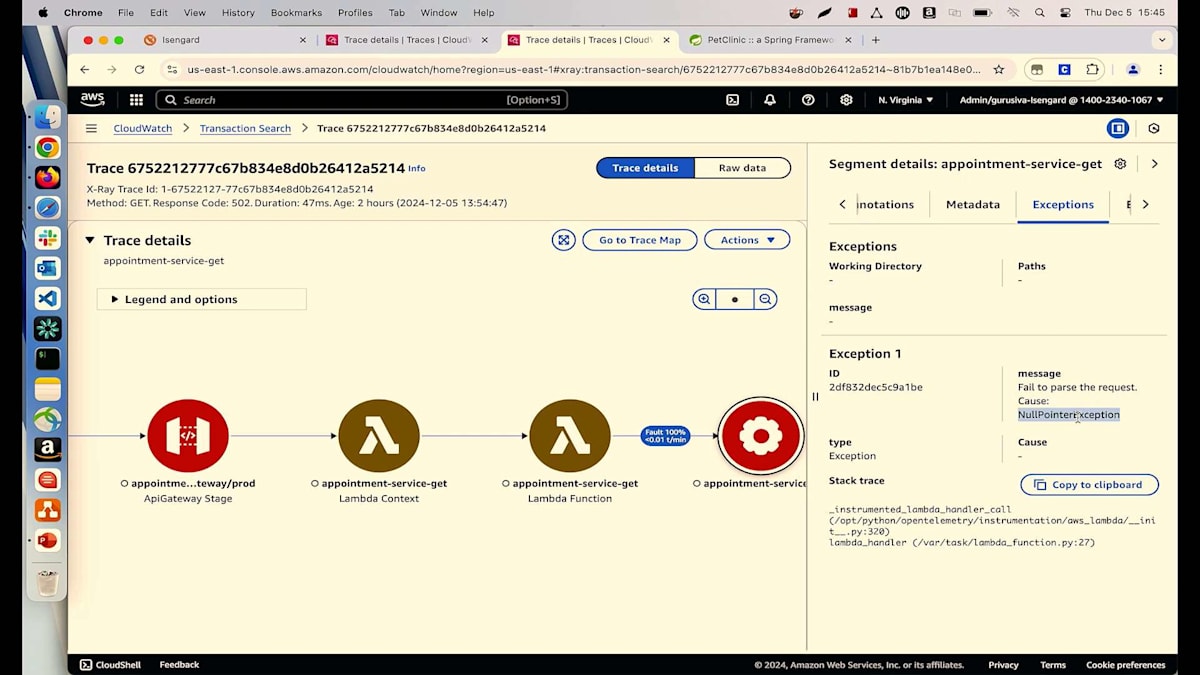Image resolution: width=1200 pixels, height=675 pixels.
Task: Click the Fault 100% edge badge
Action: [665, 436]
